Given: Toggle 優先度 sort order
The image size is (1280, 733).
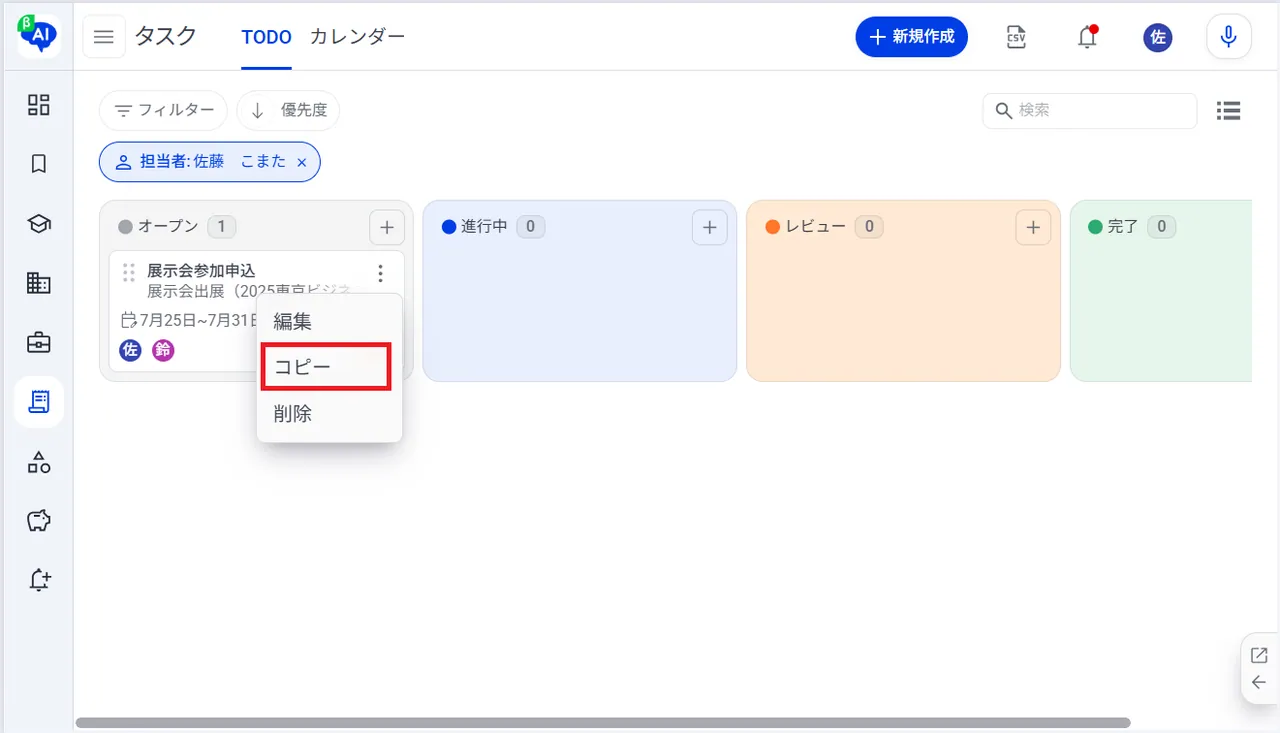Looking at the screenshot, I should [288, 111].
